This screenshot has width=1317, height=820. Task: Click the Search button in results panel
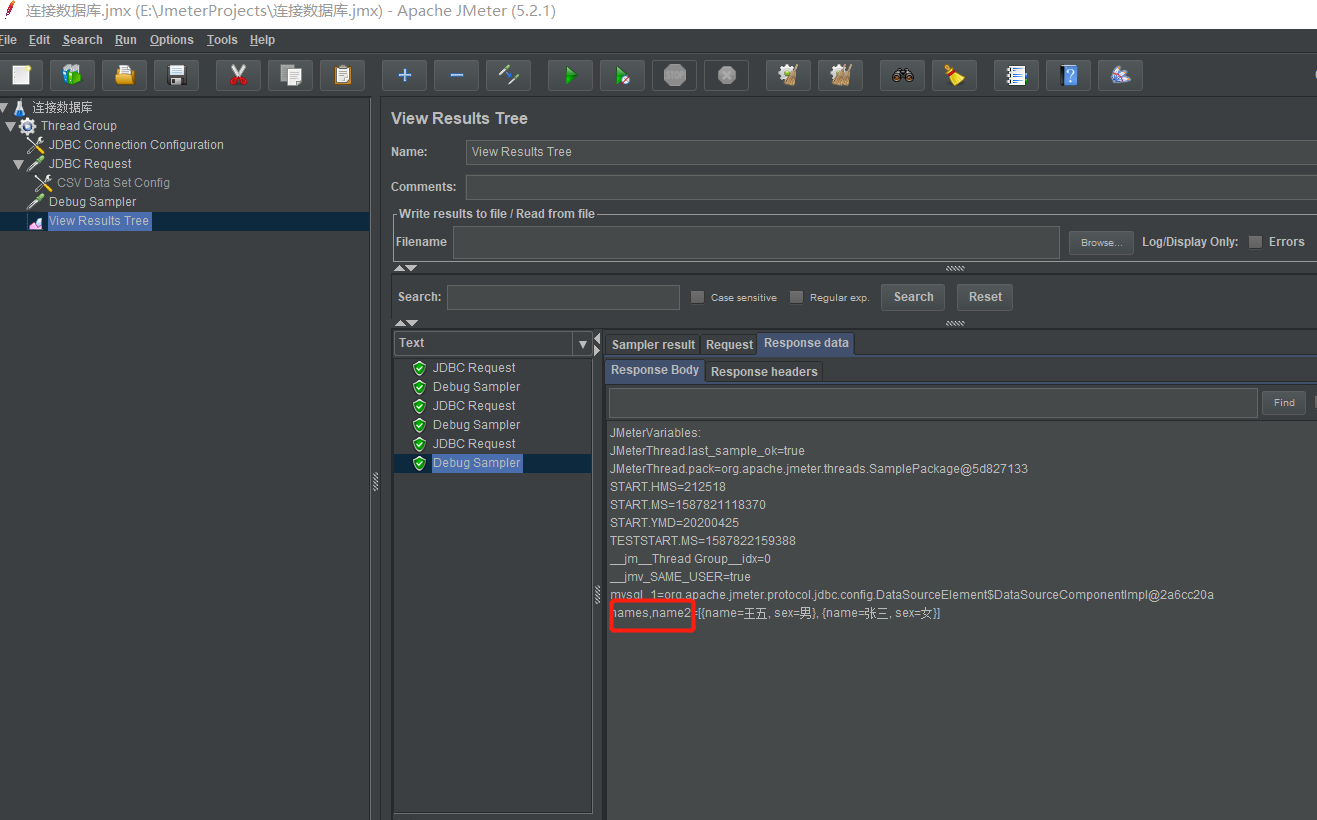coord(913,297)
